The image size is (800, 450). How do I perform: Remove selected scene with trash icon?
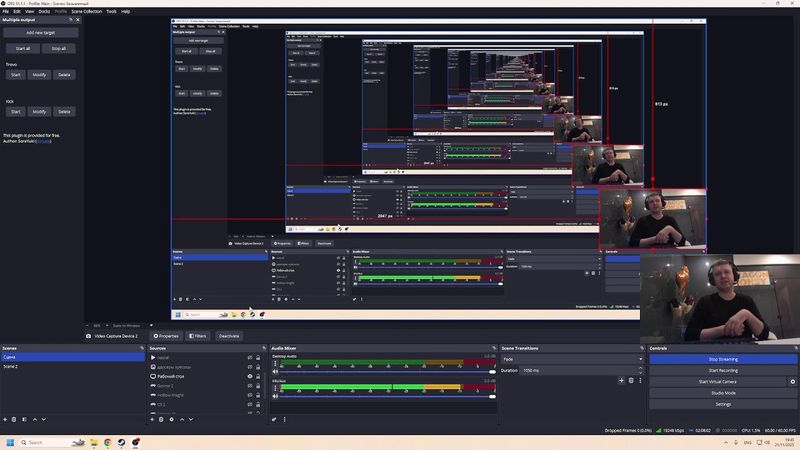pyautogui.click(x=14, y=419)
